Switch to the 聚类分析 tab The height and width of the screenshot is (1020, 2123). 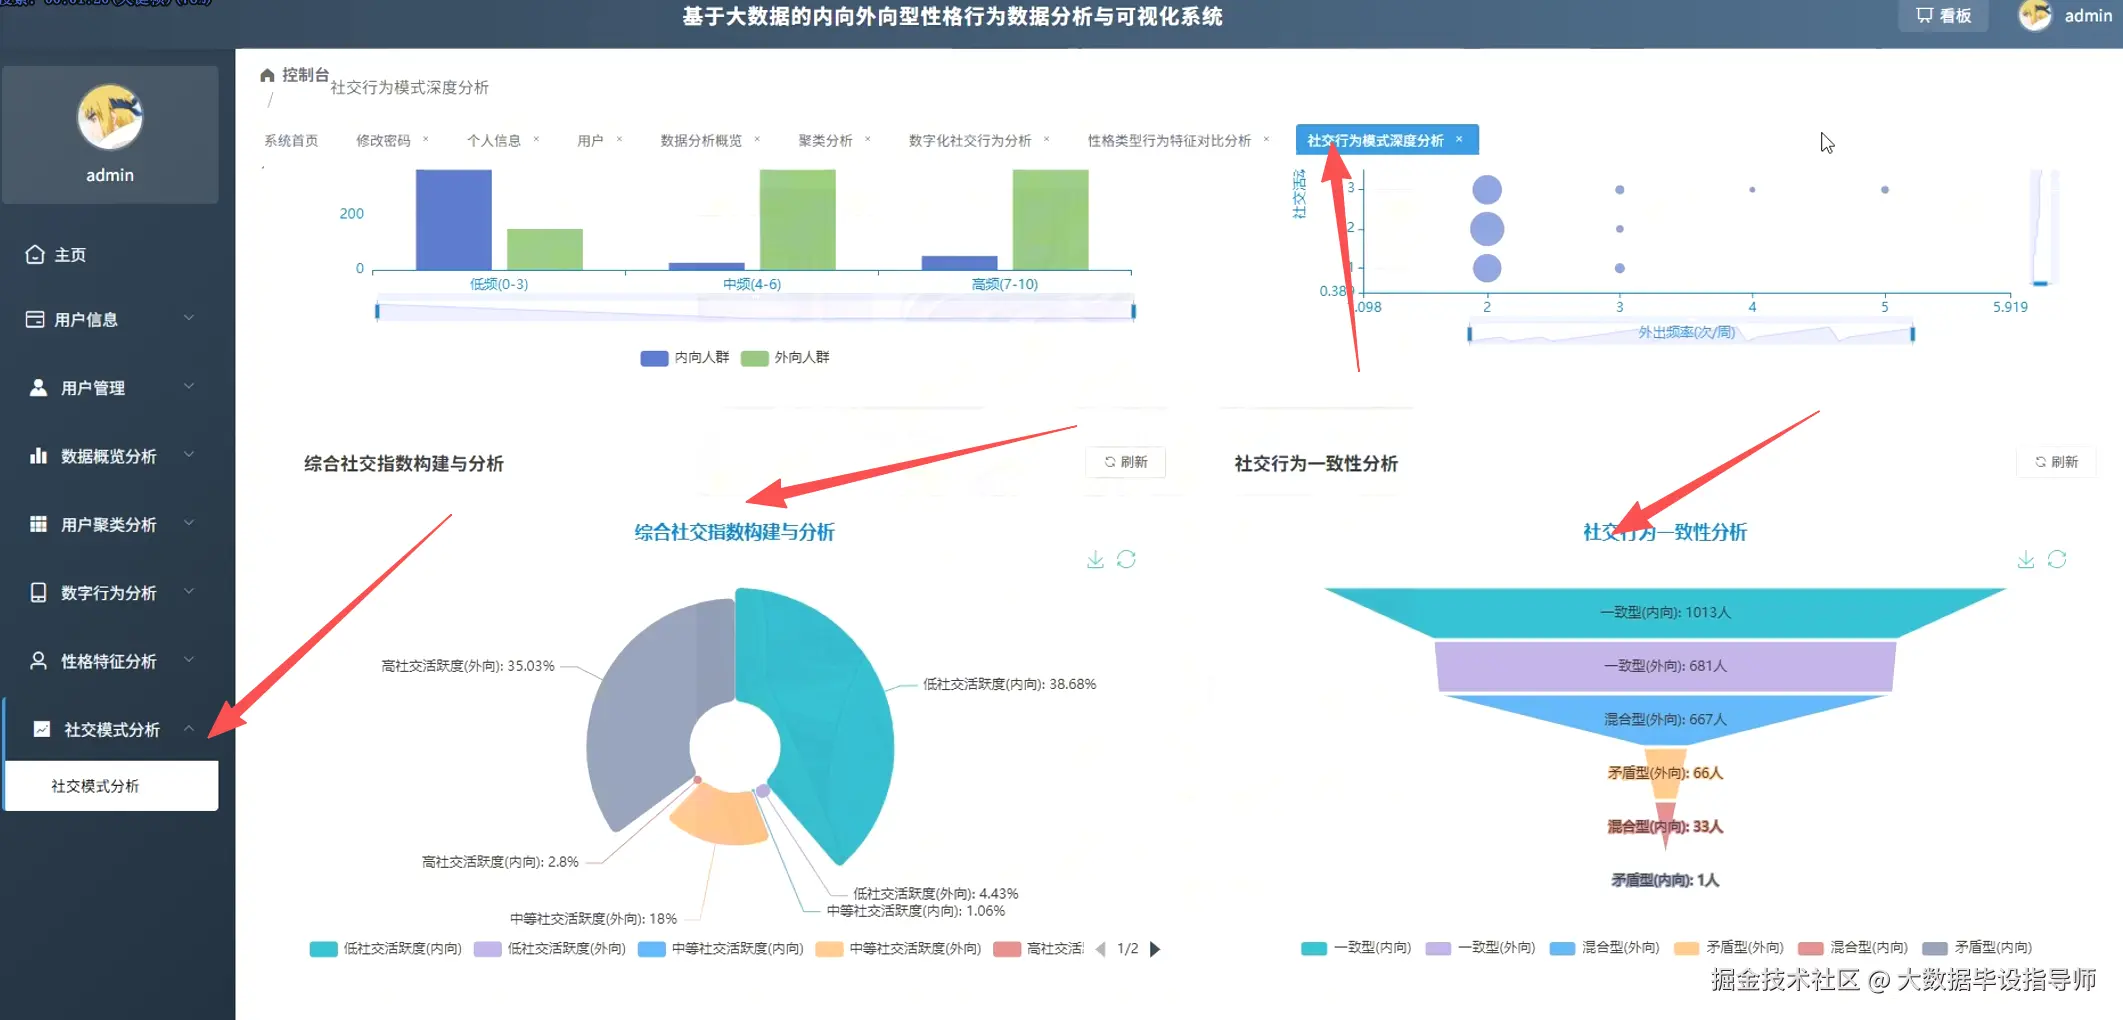point(825,140)
